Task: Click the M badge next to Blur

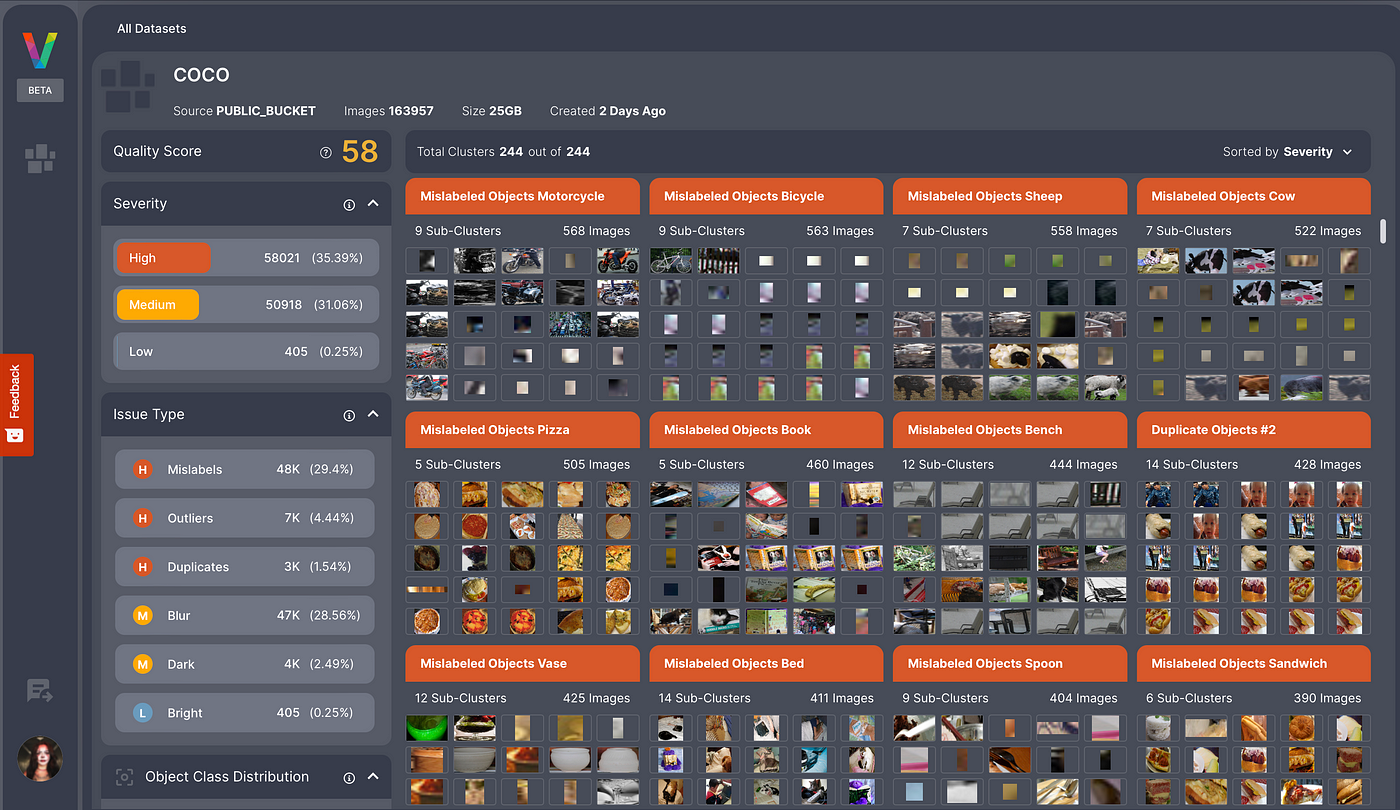Action: [x=142, y=616]
